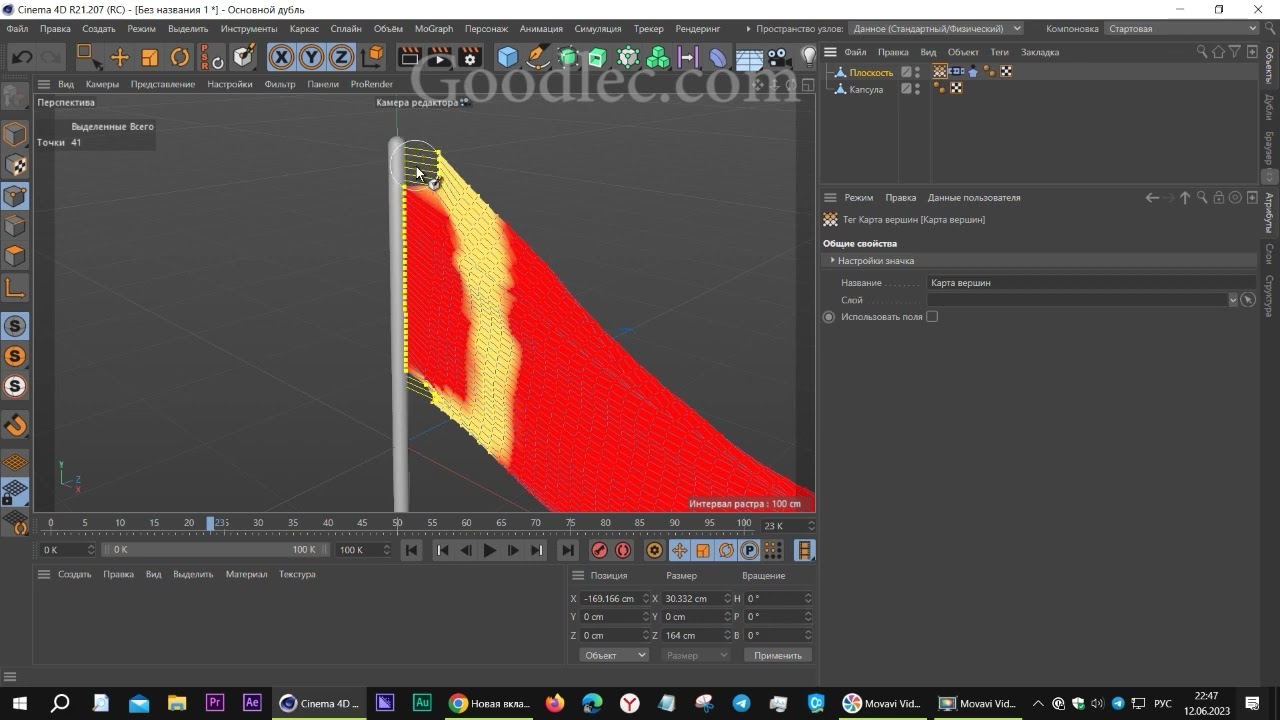Select Плоскость object in tree

click(871, 72)
